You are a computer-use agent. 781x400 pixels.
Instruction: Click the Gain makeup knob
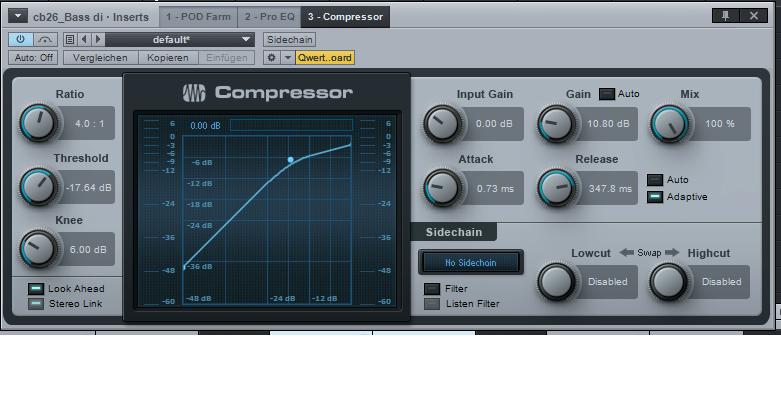(556, 123)
